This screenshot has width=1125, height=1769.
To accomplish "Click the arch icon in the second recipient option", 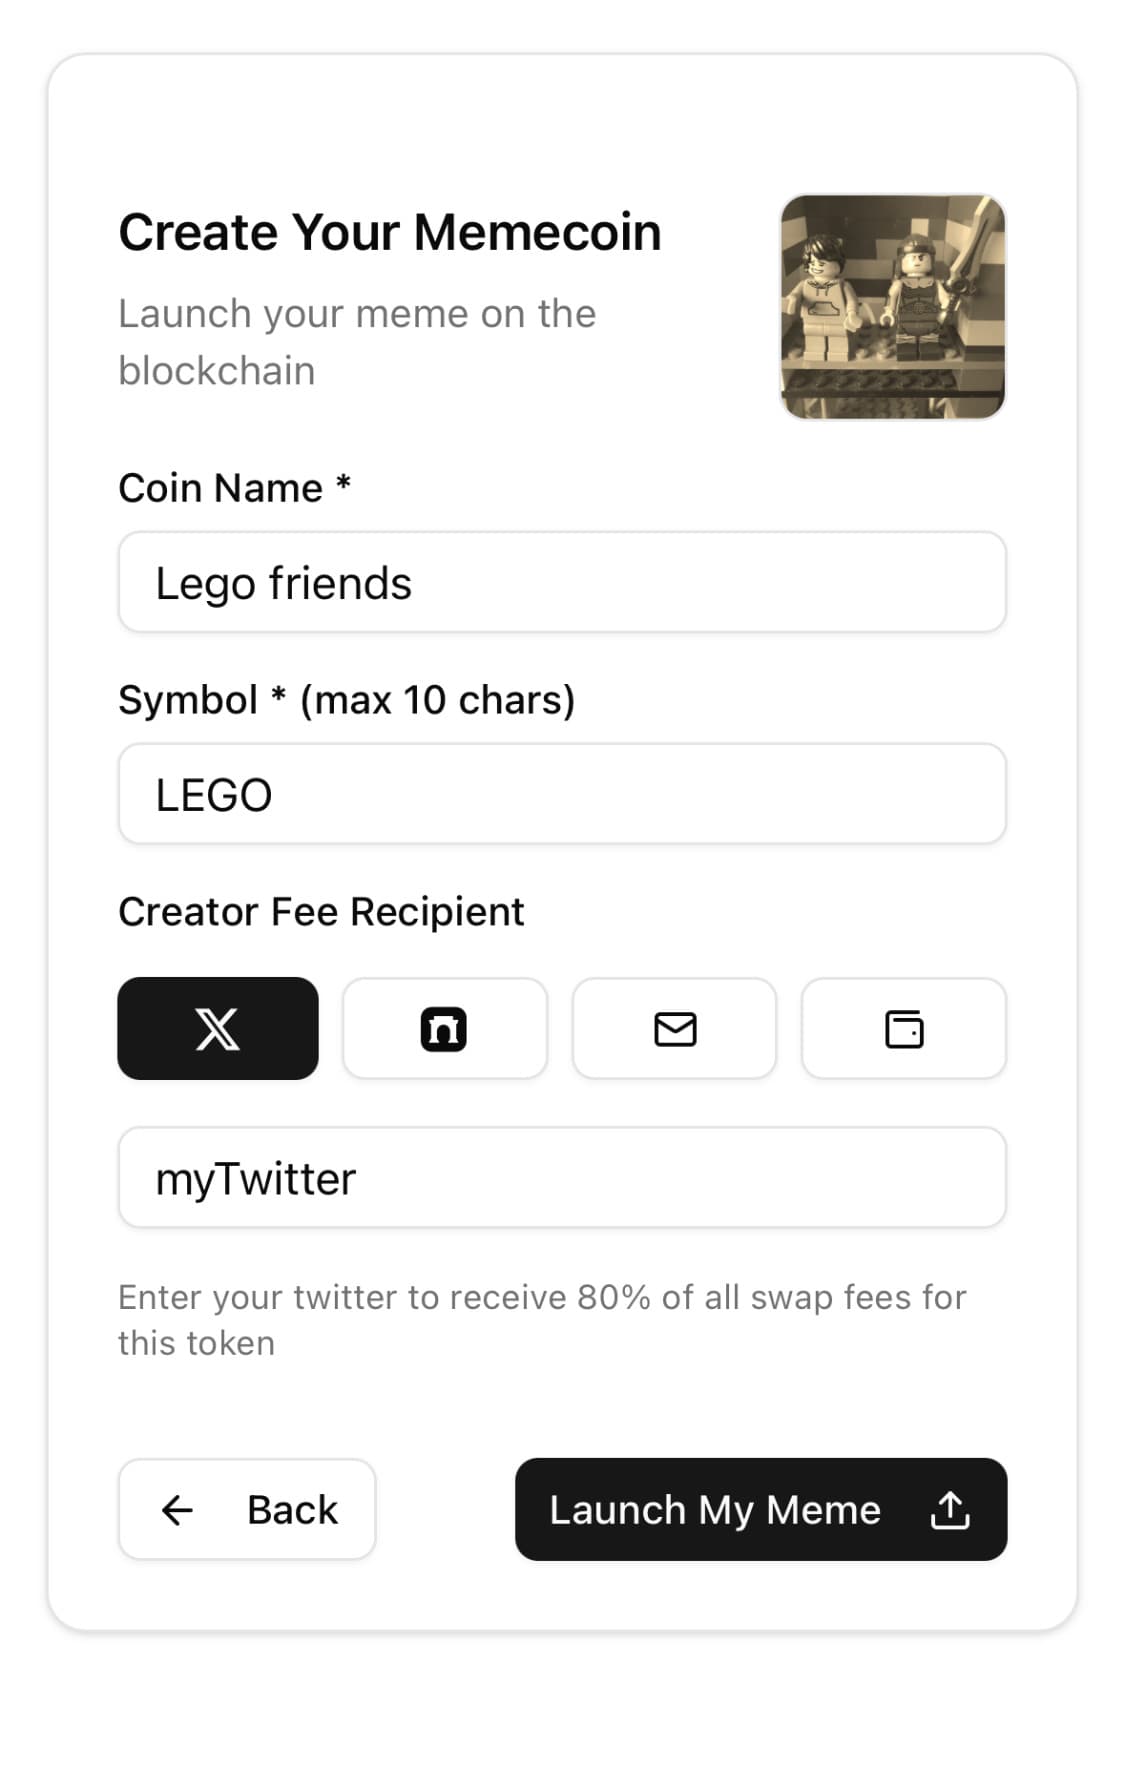I will (445, 1028).
